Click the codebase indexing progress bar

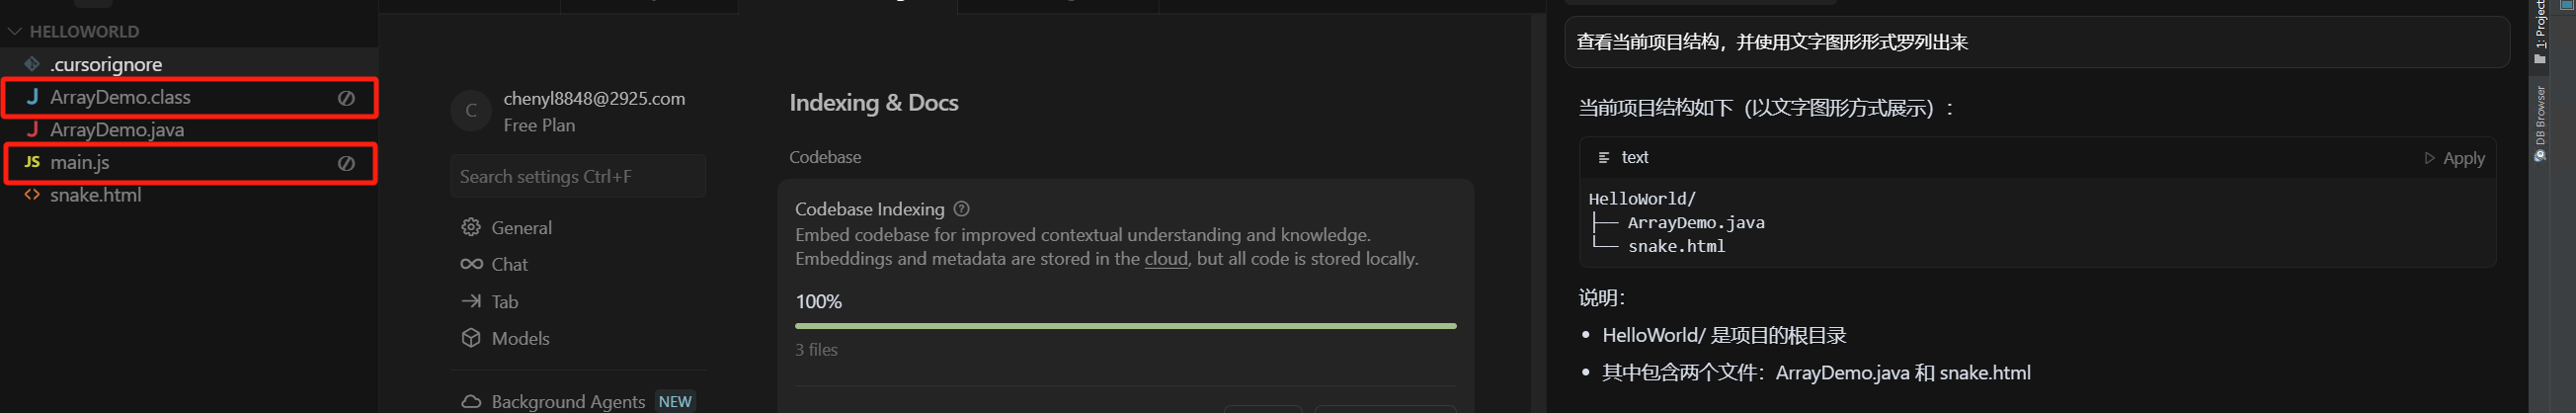(x=1125, y=326)
